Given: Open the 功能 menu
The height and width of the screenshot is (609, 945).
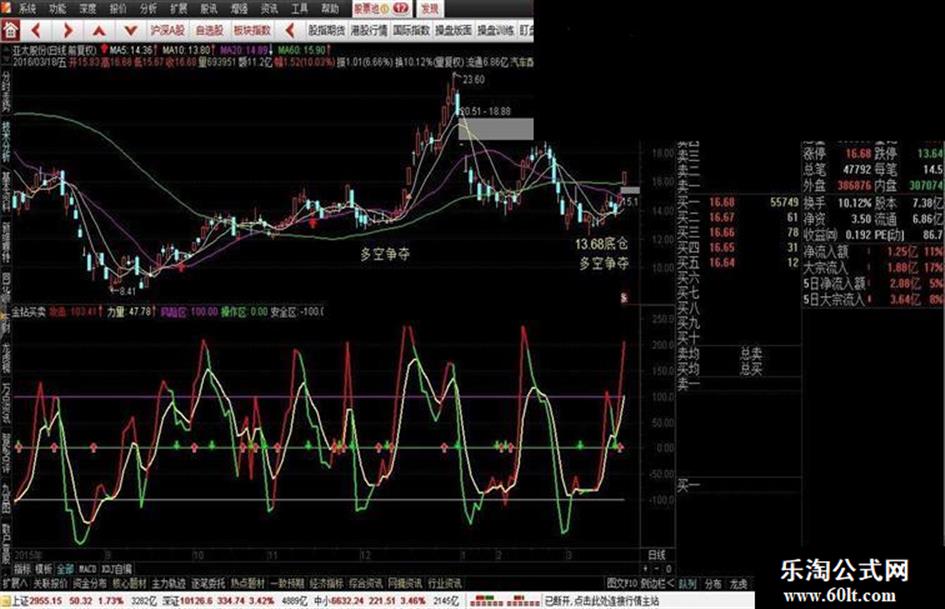Looking at the screenshot, I should coord(57,8).
